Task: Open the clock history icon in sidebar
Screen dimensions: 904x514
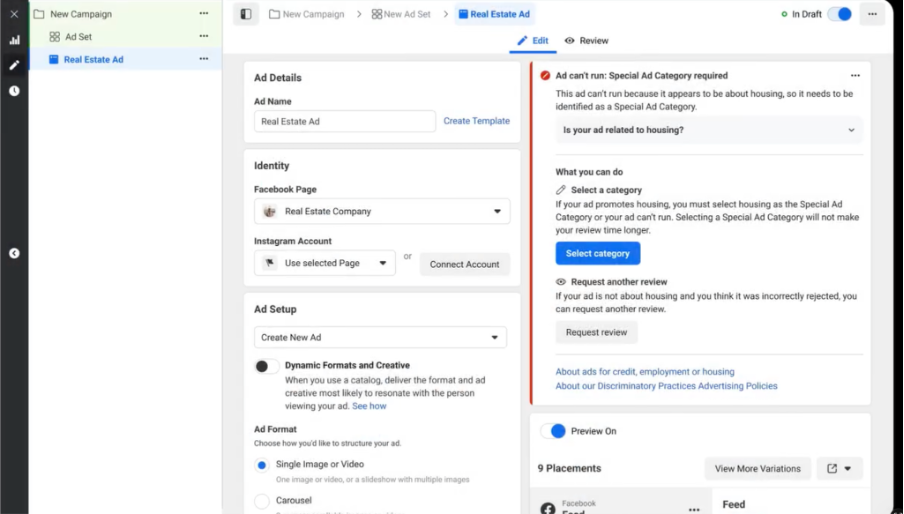Action: pyautogui.click(x=14, y=90)
